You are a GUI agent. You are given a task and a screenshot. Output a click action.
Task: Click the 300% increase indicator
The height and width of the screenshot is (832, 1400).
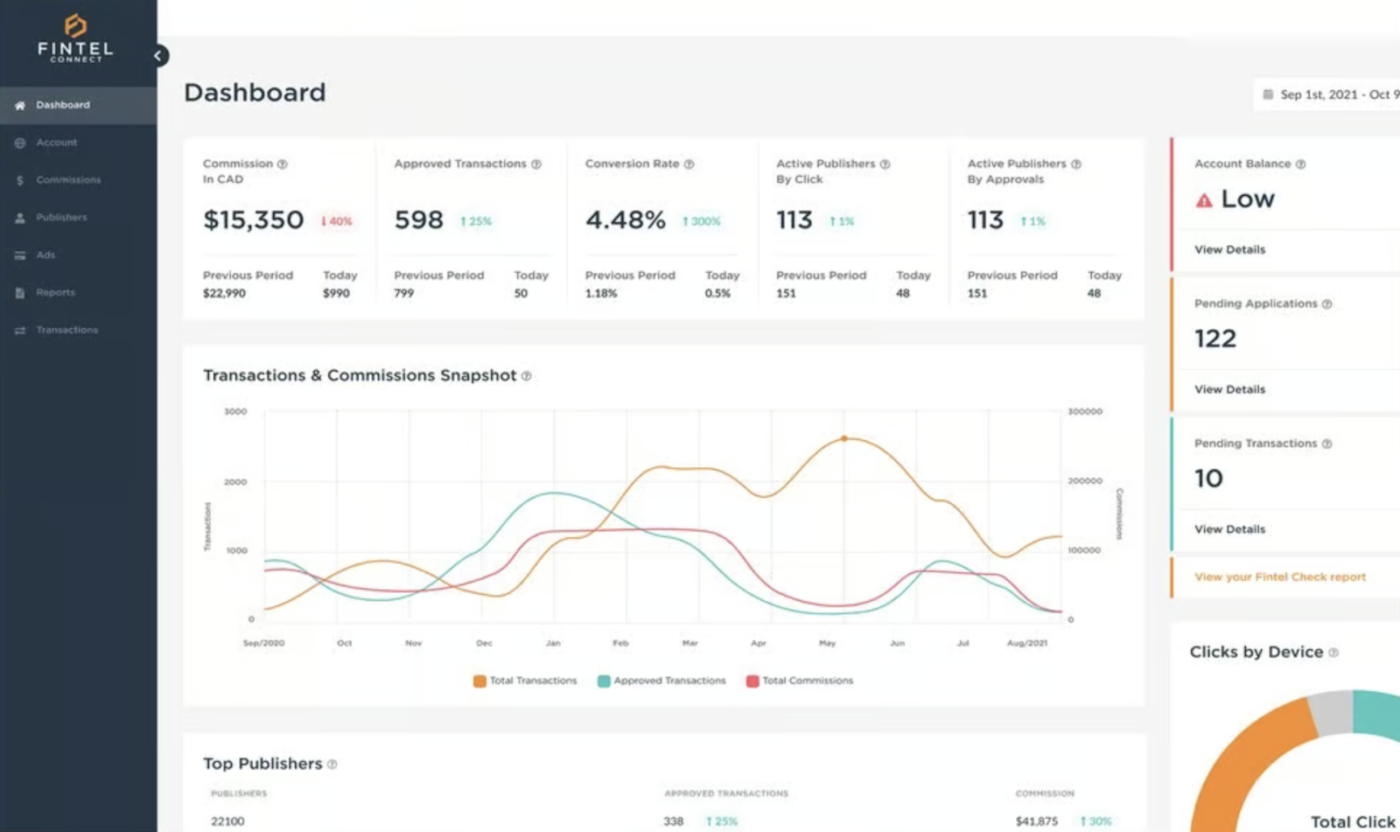tap(701, 222)
